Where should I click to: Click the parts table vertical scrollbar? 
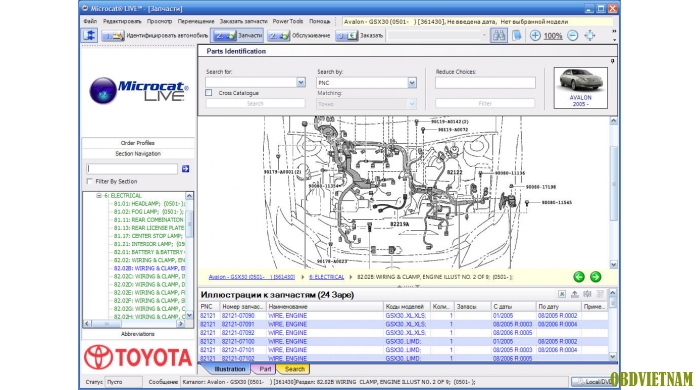612,324
